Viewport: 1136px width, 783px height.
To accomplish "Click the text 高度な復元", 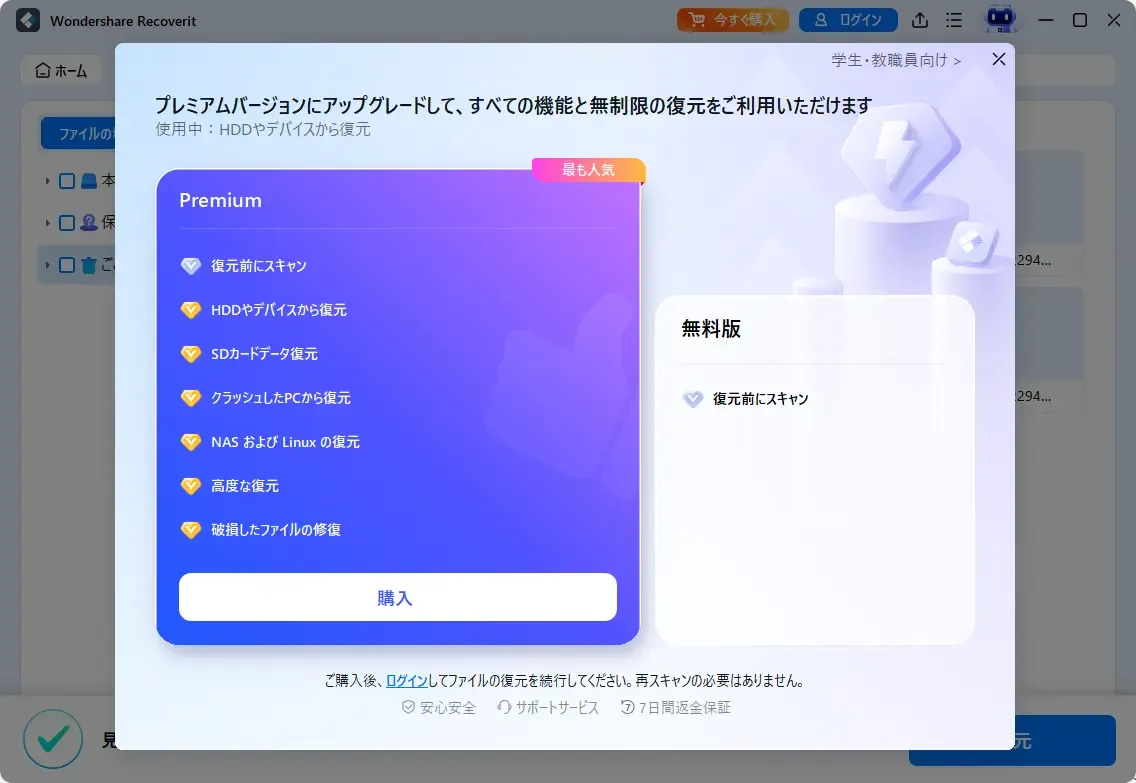I will click(244, 485).
